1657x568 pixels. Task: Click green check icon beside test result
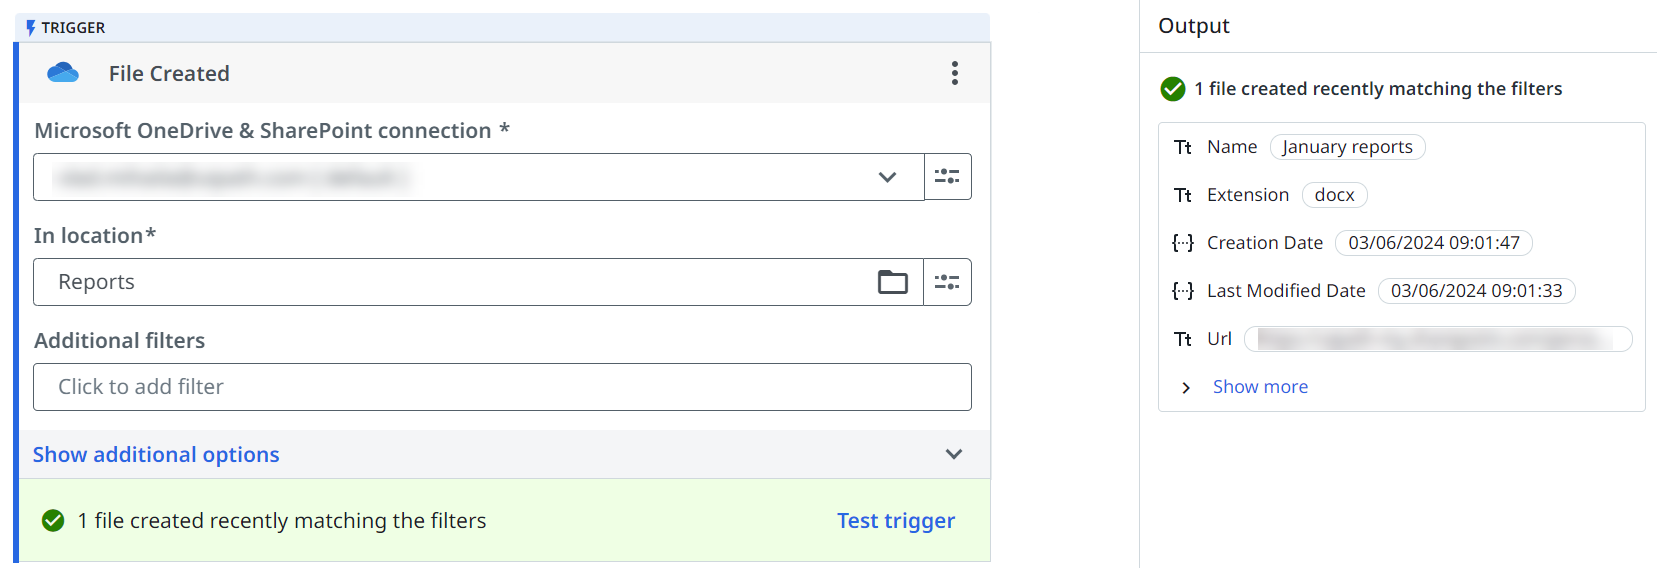point(53,521)
